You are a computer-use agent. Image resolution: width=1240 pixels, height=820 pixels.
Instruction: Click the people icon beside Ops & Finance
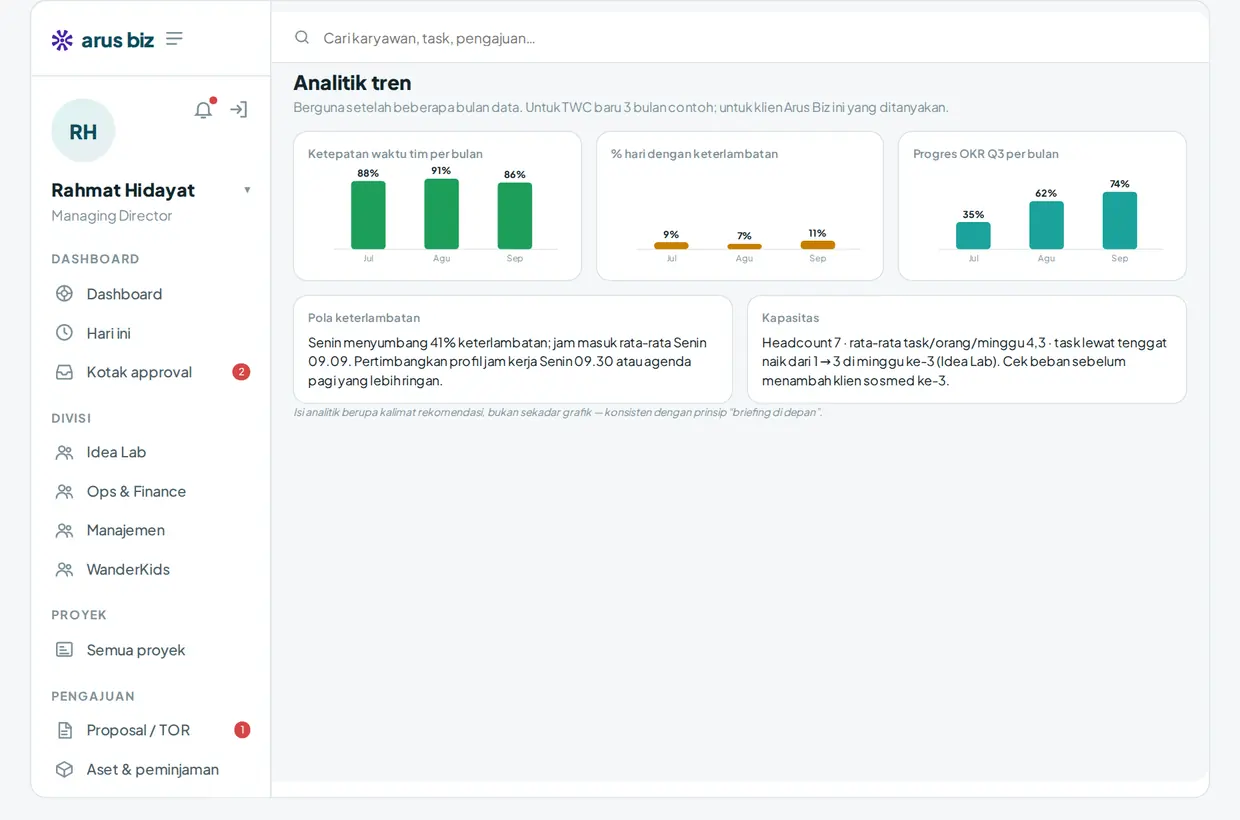tap(64, 491)
